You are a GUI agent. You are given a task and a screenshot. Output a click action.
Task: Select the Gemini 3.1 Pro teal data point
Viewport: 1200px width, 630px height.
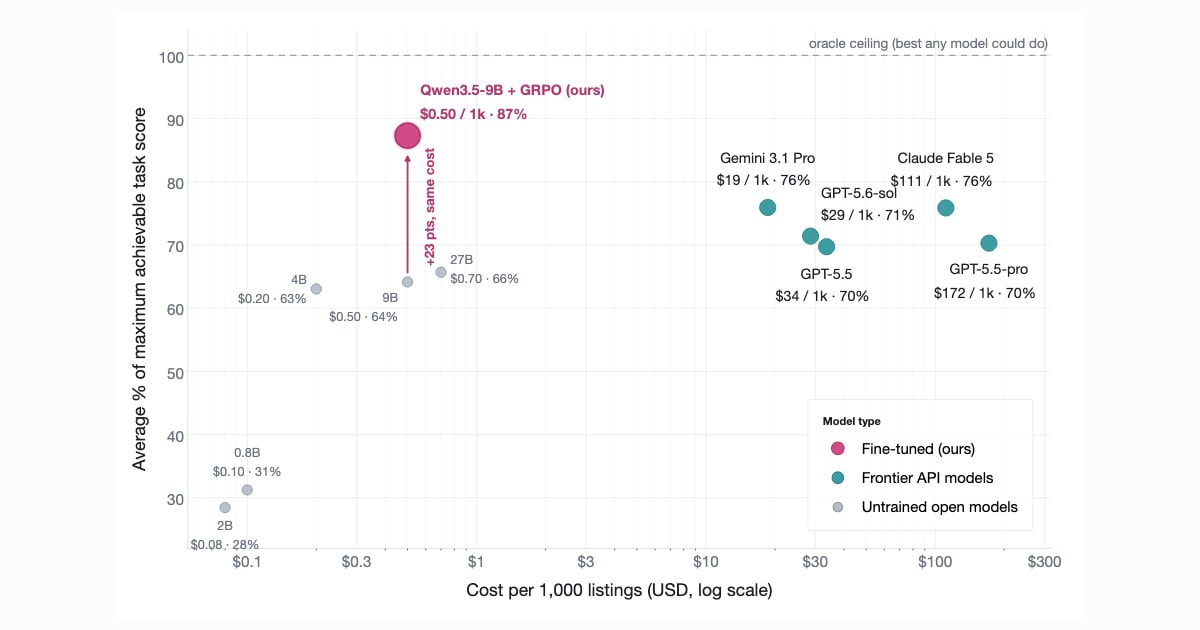(768, 207)
